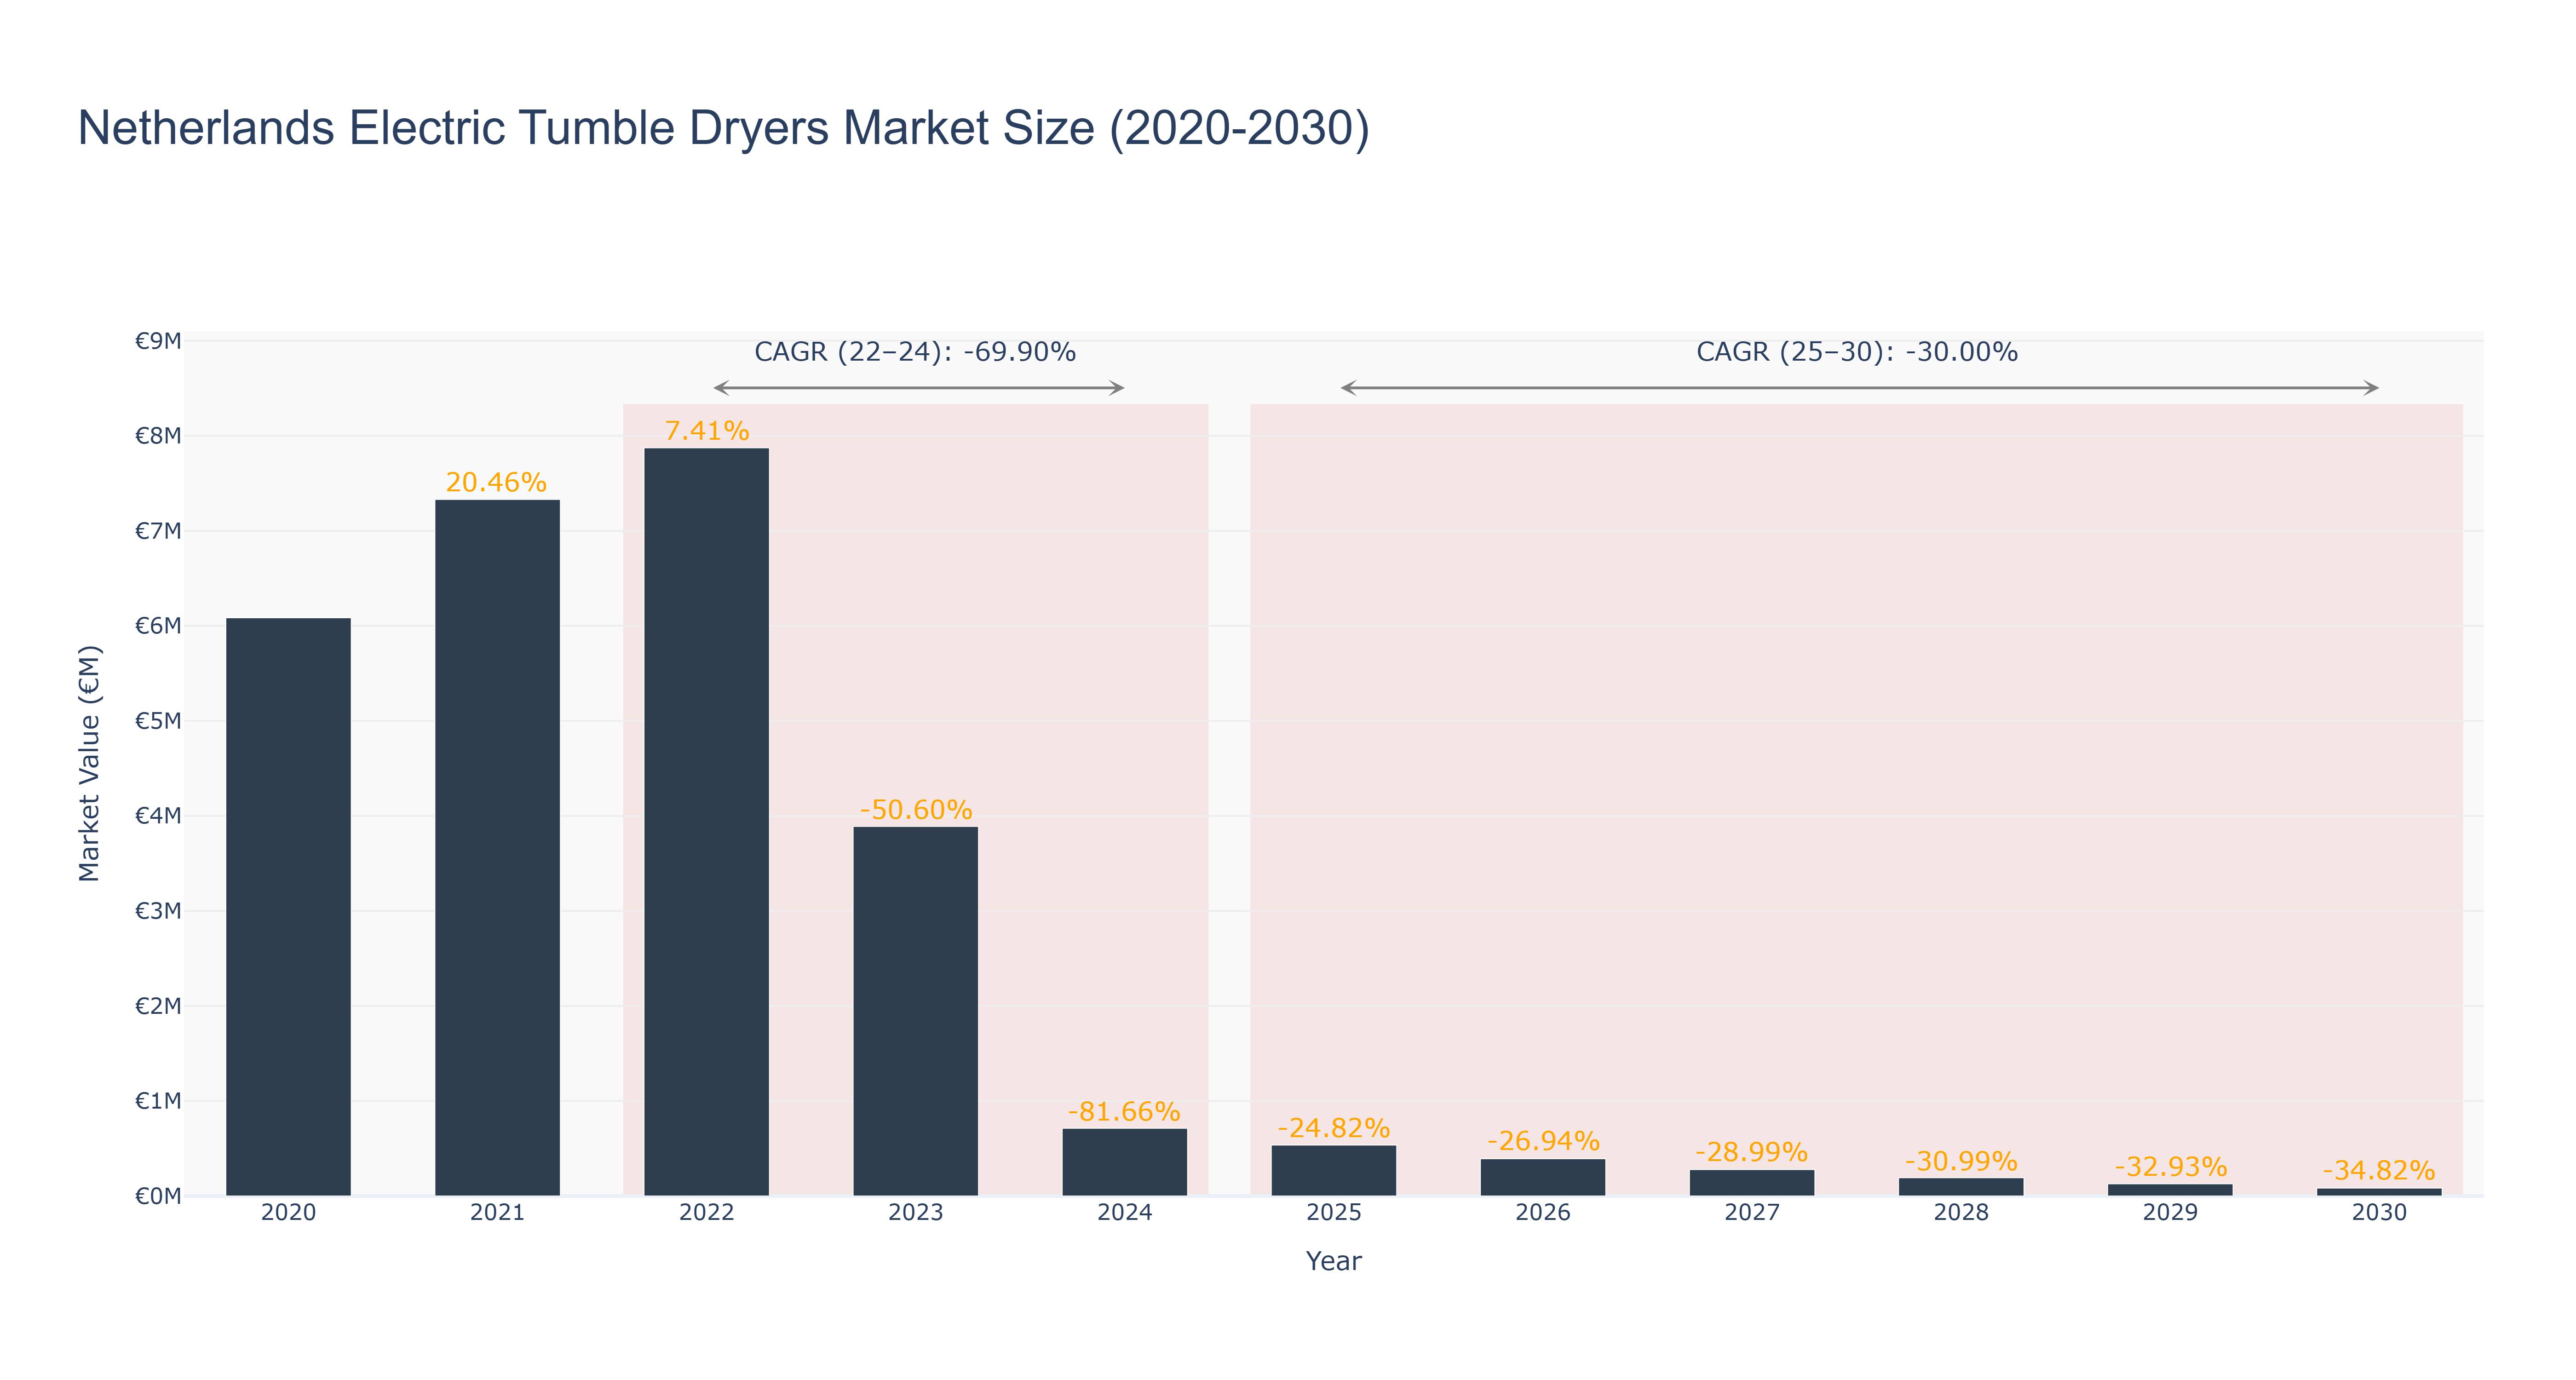Click the '-81.66%' growth label
Image resolution: width=2576 pixels, height=1380 pixels.
pos(1124,1112)
